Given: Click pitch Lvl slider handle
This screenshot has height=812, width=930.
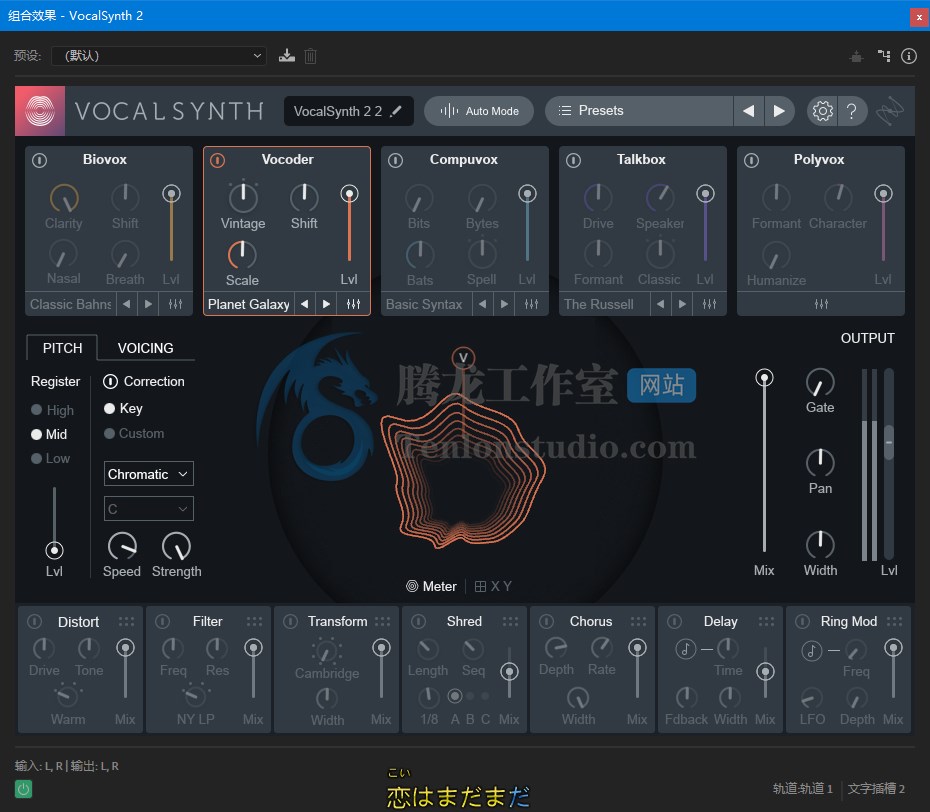Looking at the screenshot, I should [x=54, y=550].
